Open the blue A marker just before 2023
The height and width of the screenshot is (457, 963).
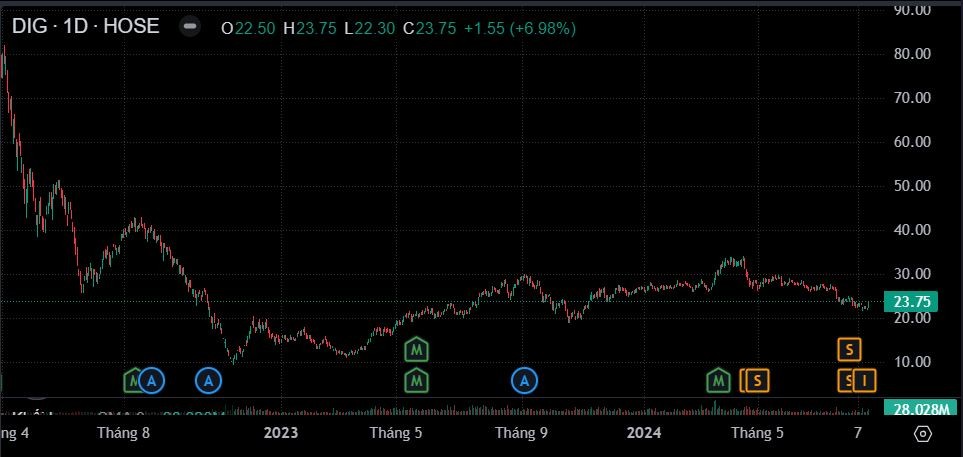pyautogui.click(x=208, y=380)
